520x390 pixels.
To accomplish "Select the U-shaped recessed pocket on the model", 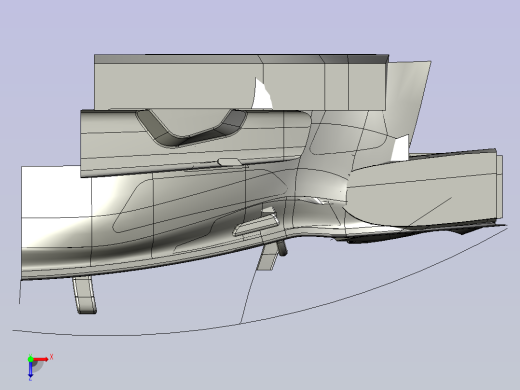I will tap(191, 127).
